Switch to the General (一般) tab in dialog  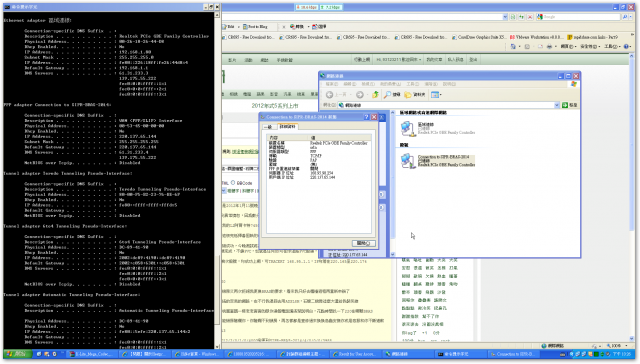pos(269,127)
